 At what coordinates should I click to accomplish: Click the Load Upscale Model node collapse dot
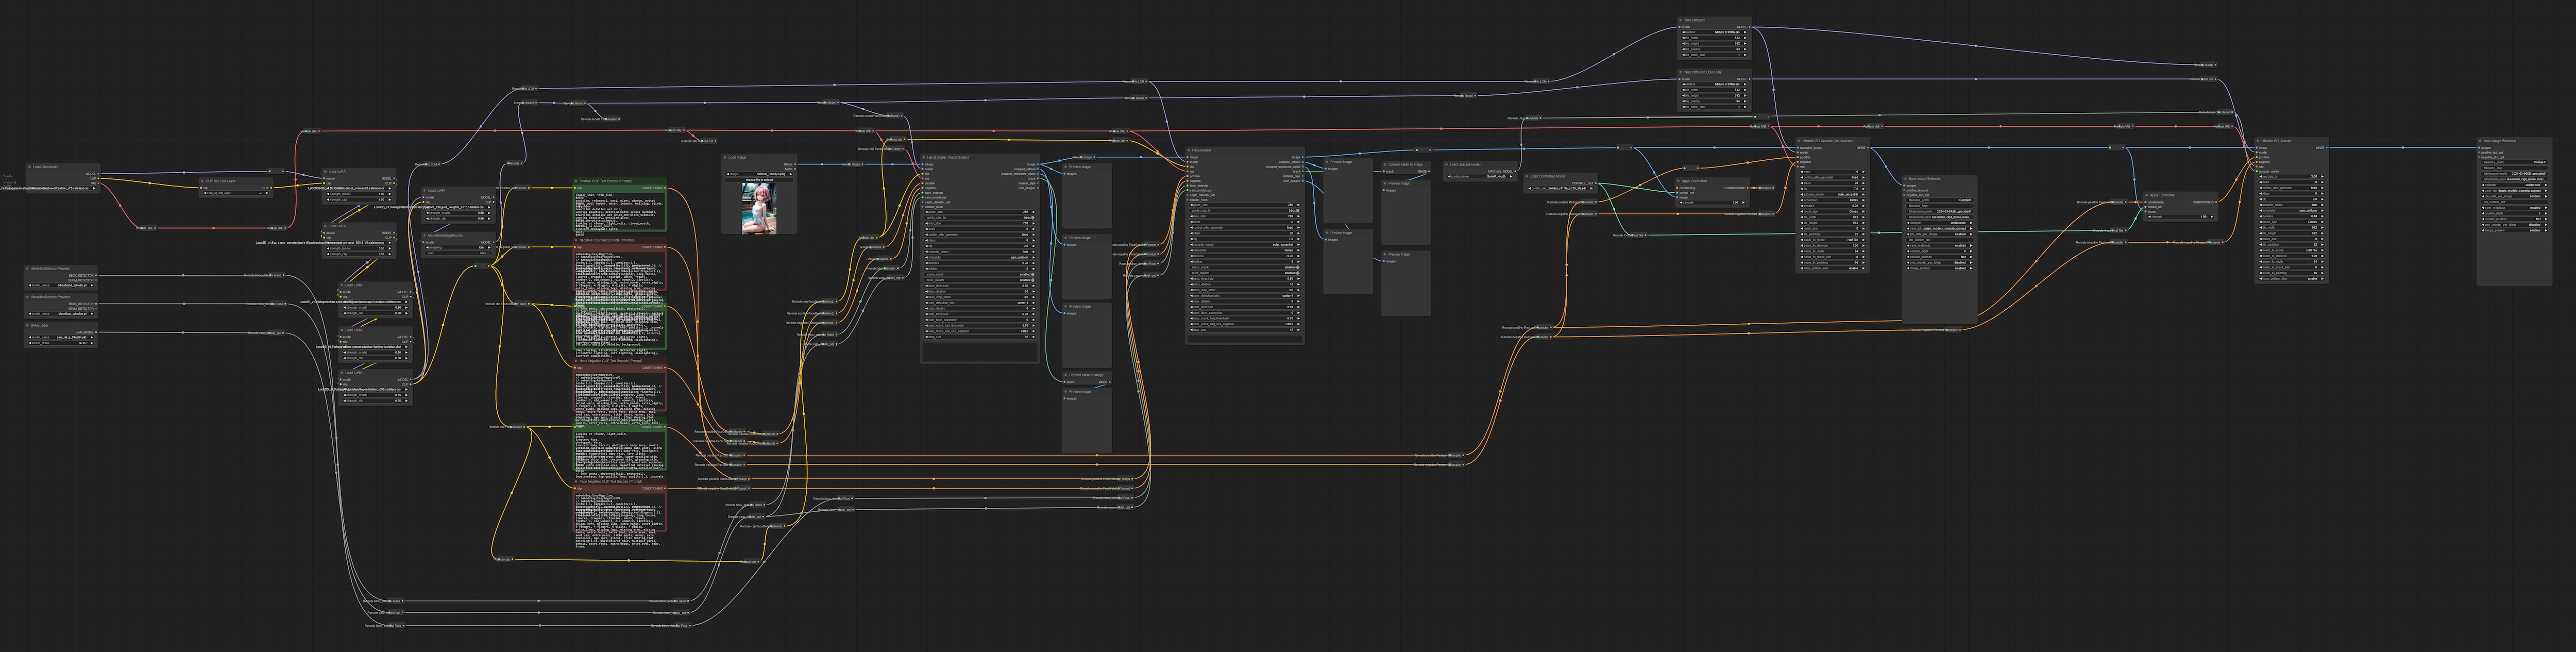1446,164
